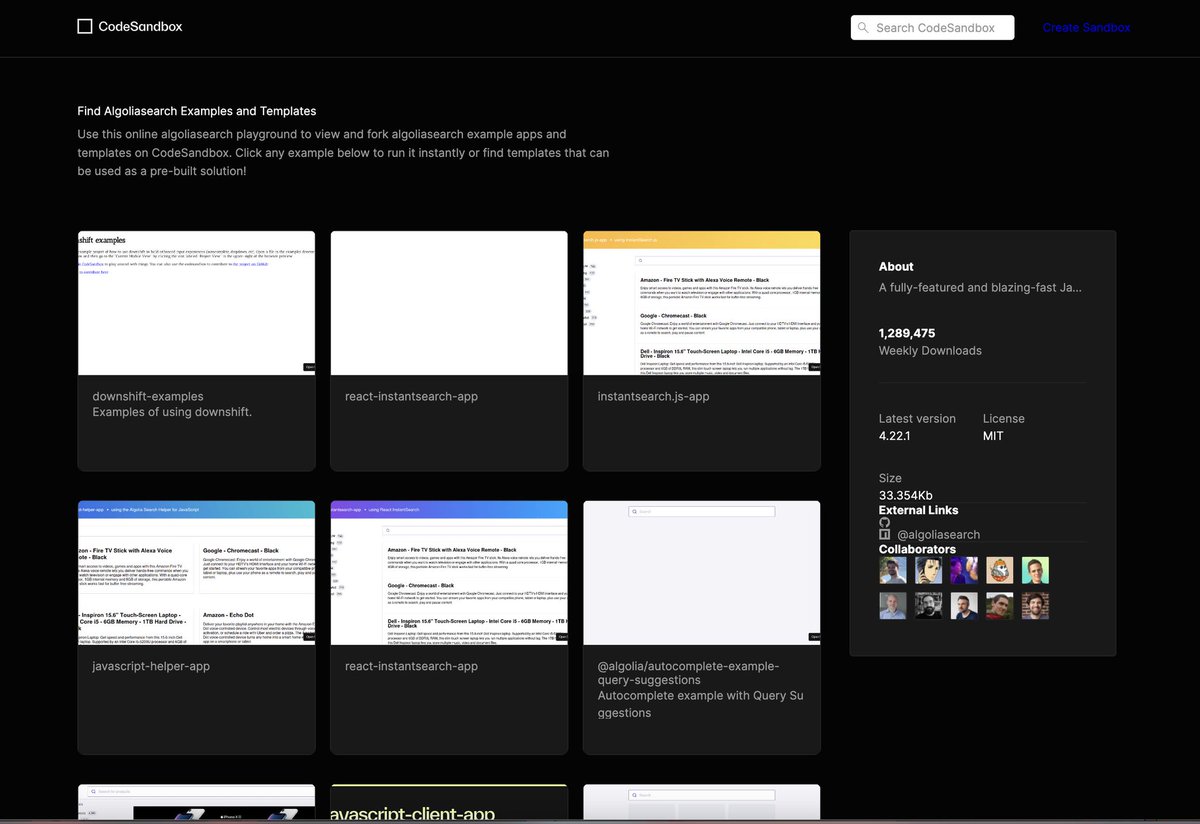1200x824 pixels.
Task: Open the javascript-client-app sandbox at the bottom
Action: pos(448,805)
